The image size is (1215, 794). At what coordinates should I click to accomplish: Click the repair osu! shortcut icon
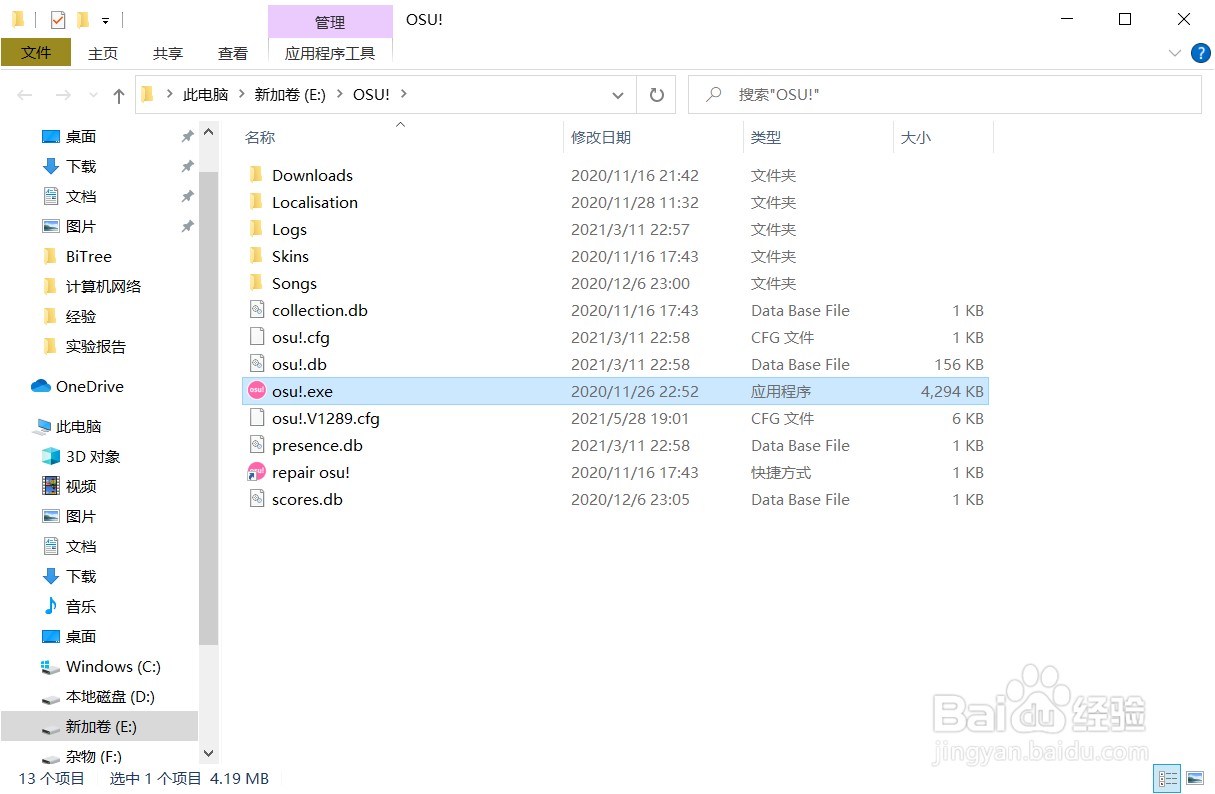pos(256,472)
